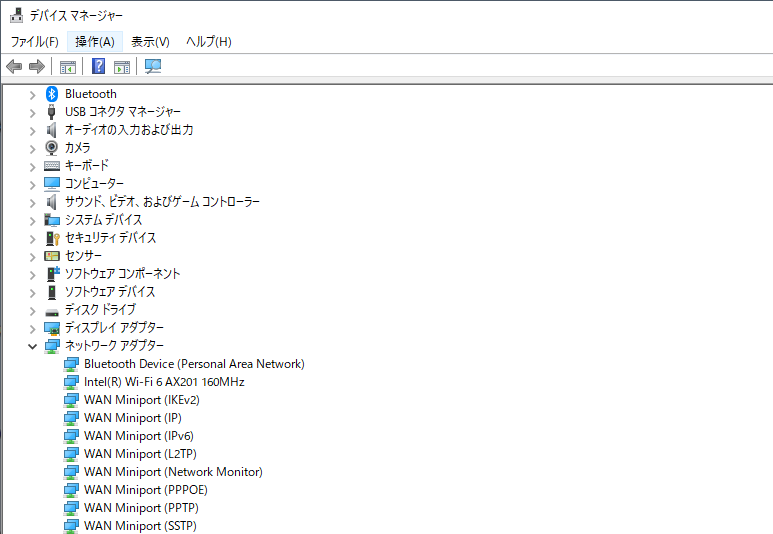This screenshot has height=534, width=773.
Task: Select WAN Miniport (IKEv2) entry
Action: 142,400
